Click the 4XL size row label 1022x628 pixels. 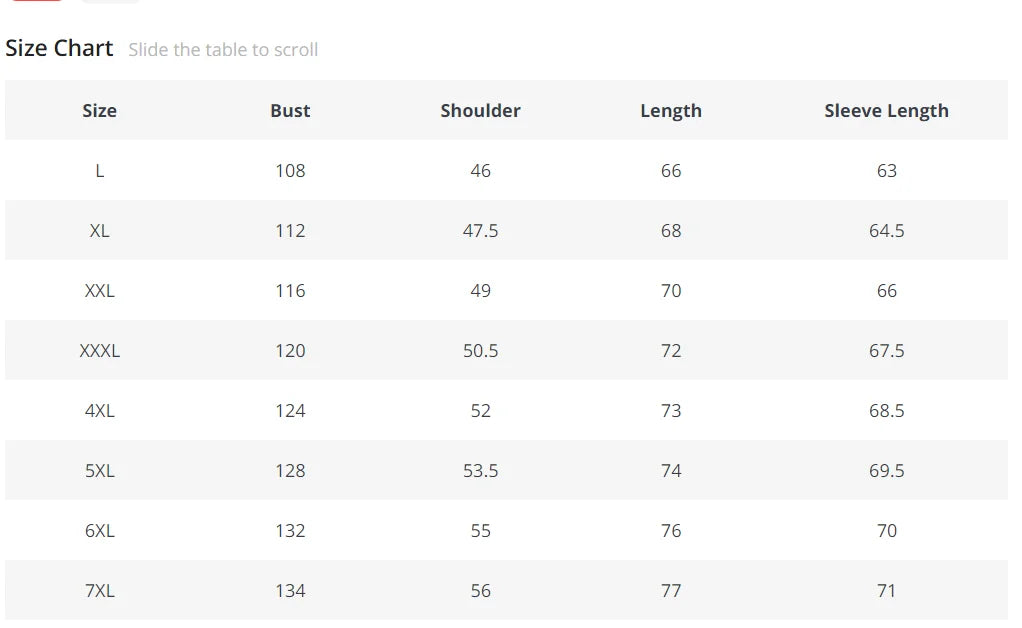pyautogui.click(x=99, y=411)
